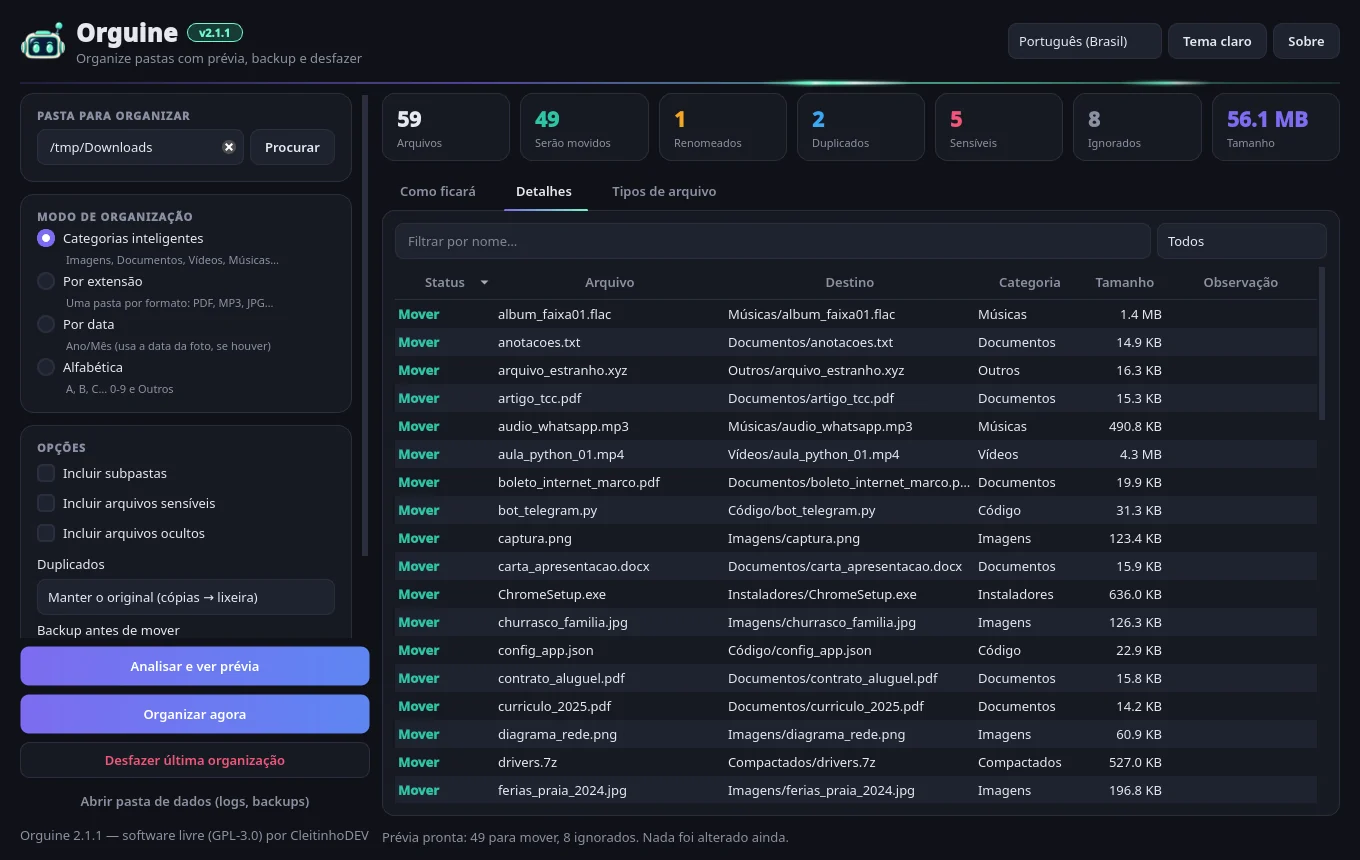Screen dimensions: 1360x860
Task: Open Abrir pasta de dados link
Action: point(195,801)
